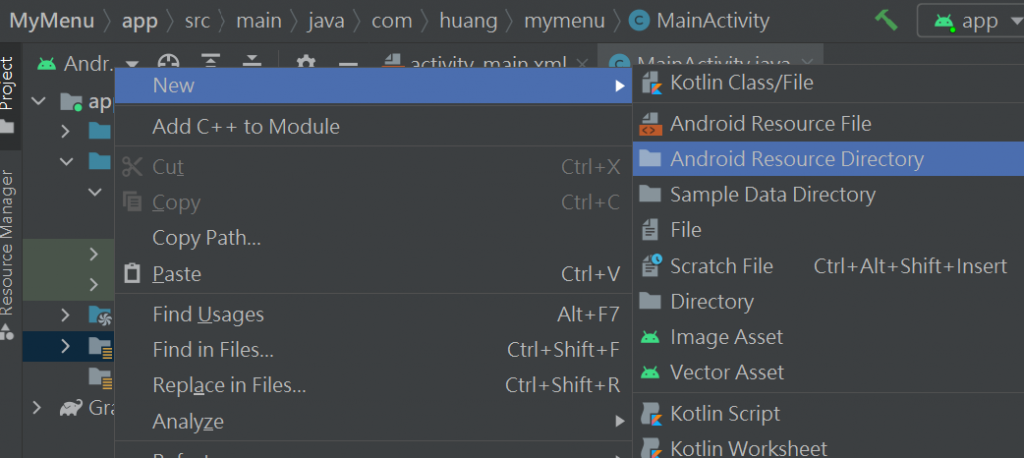Choose Sample Data Directory
1024x458 pixels.
click(828, 194)
